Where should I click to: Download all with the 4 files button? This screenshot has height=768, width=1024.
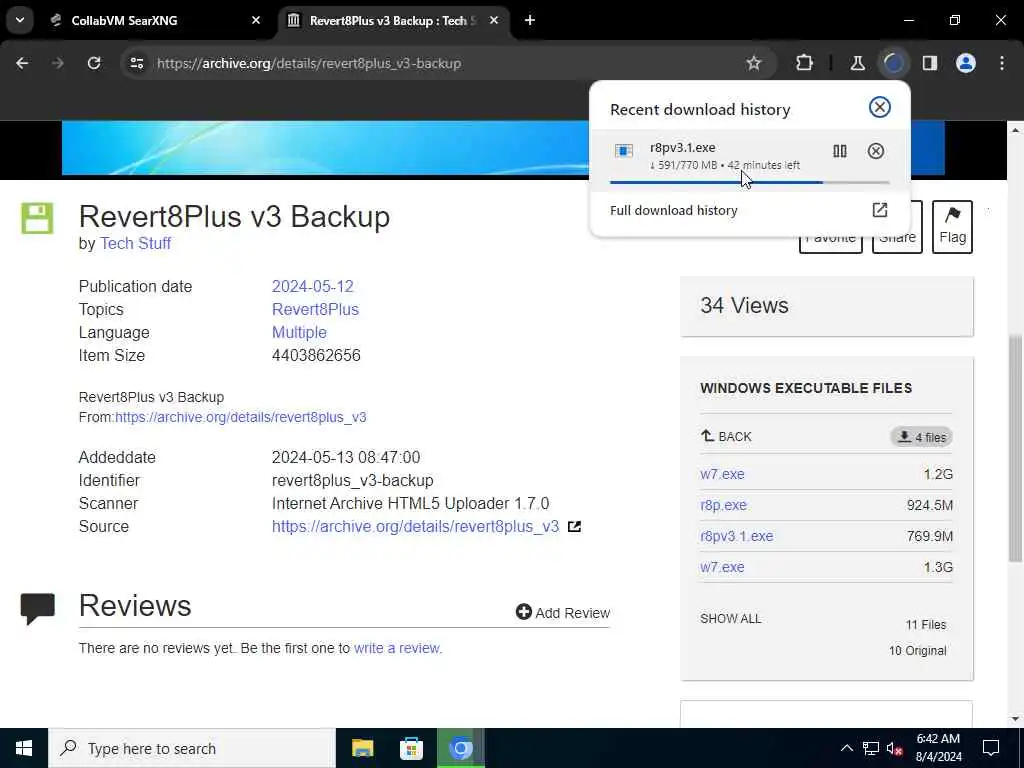pyautogui.click(x=921, y=437)
